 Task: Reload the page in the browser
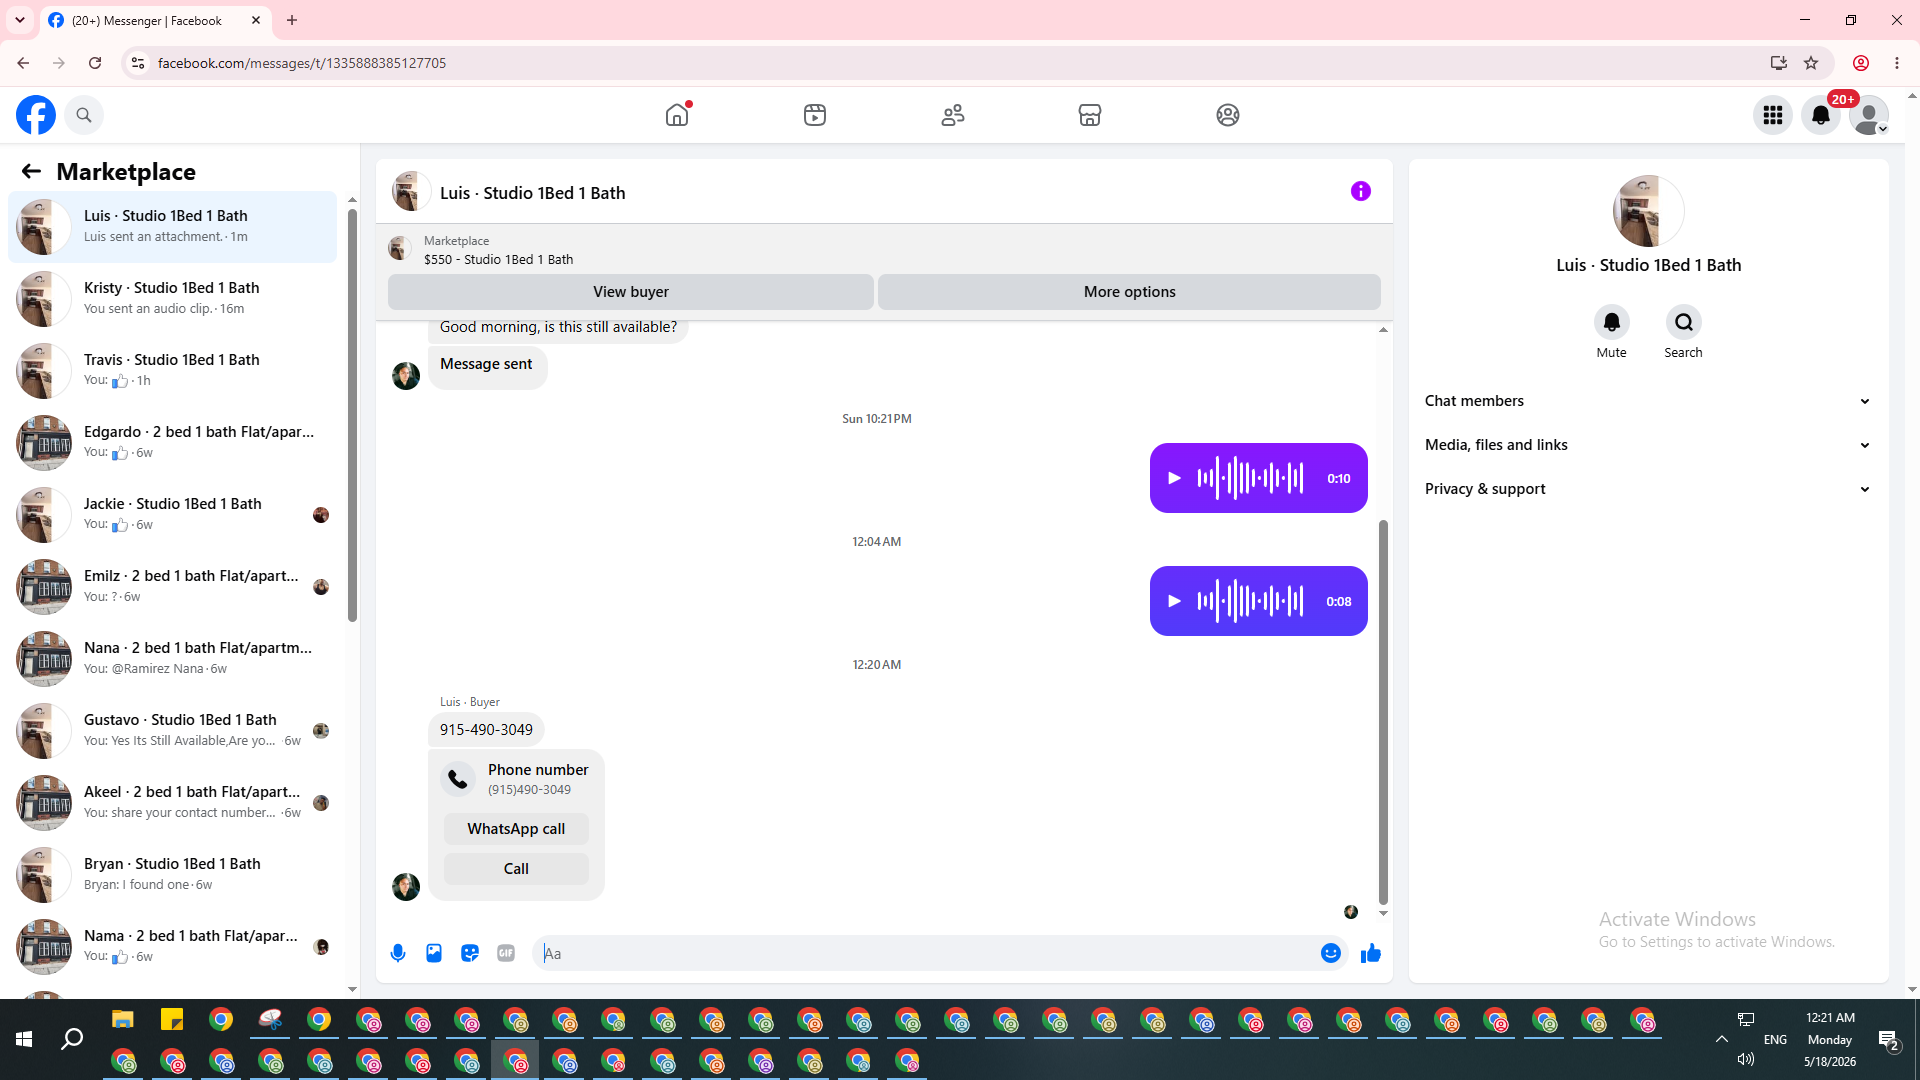[x=95, y=63]
